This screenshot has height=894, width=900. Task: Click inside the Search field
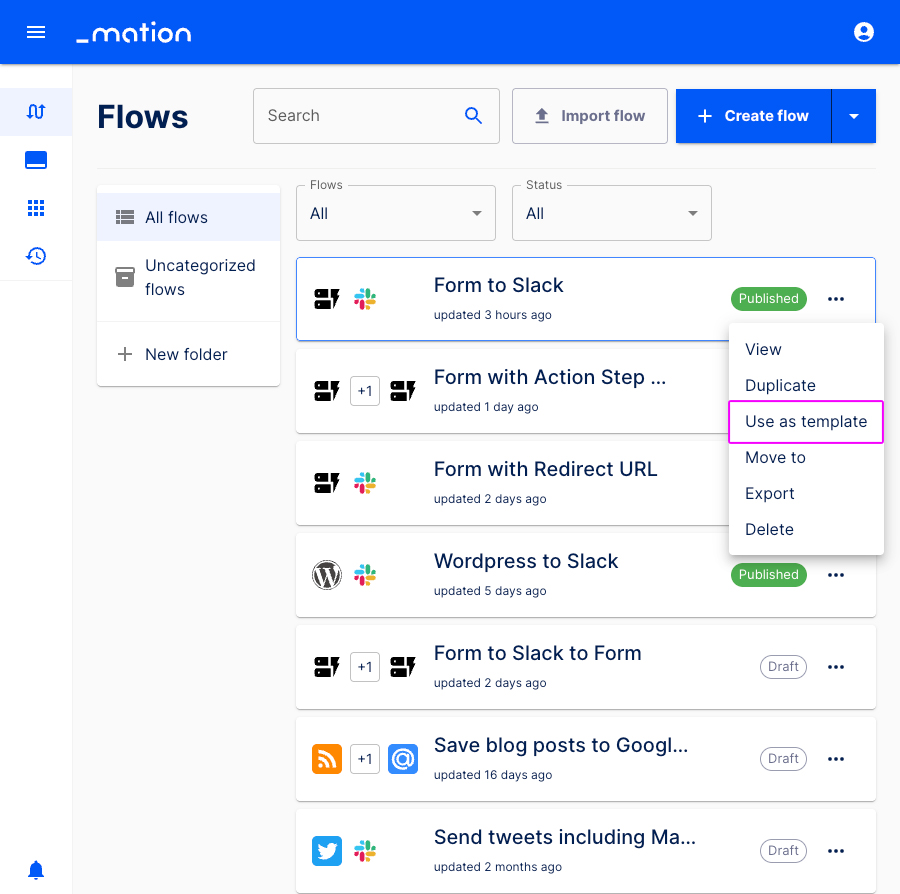point(360,115)
